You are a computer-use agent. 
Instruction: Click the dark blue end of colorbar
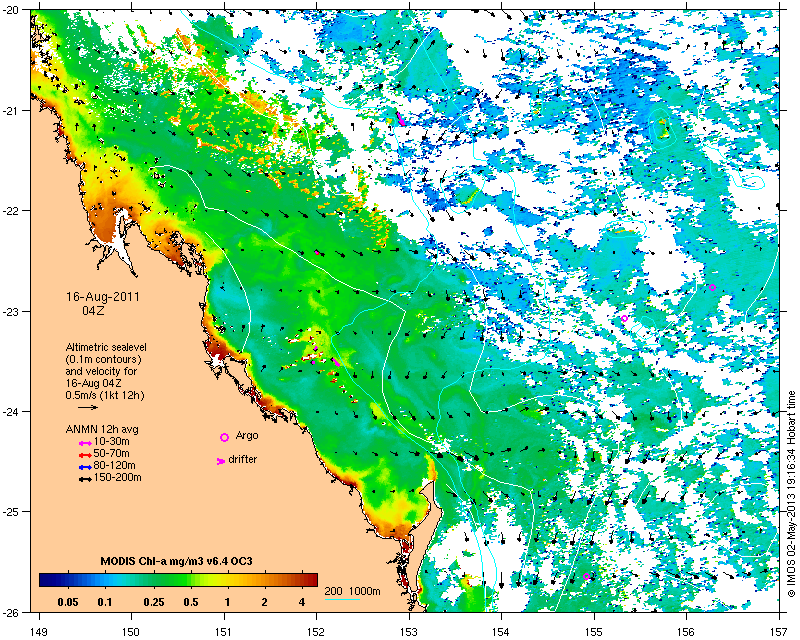click(x=47, y=565)
